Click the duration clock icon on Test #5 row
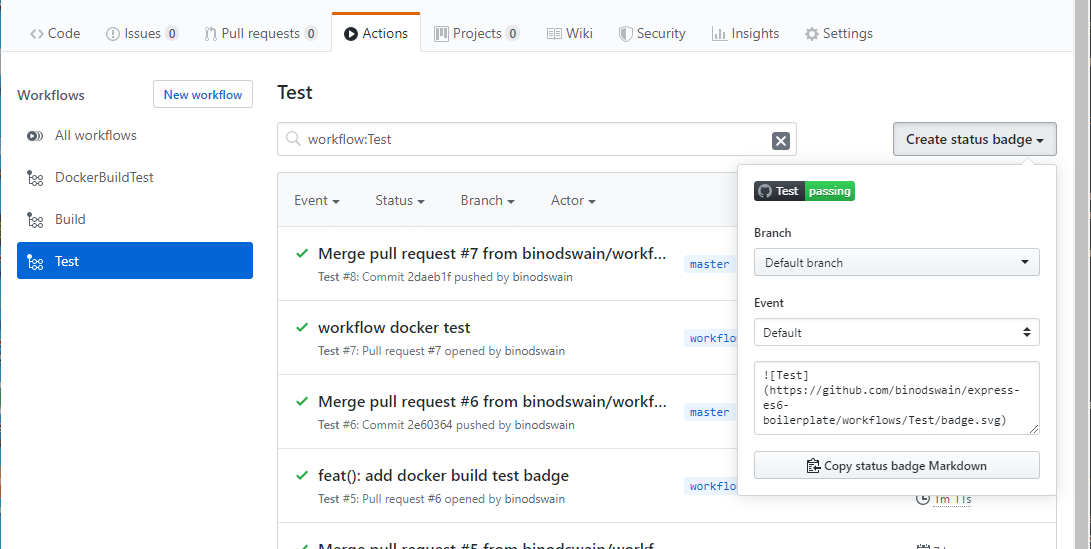This screenshot has height=549, width=1091. [923, 499]
